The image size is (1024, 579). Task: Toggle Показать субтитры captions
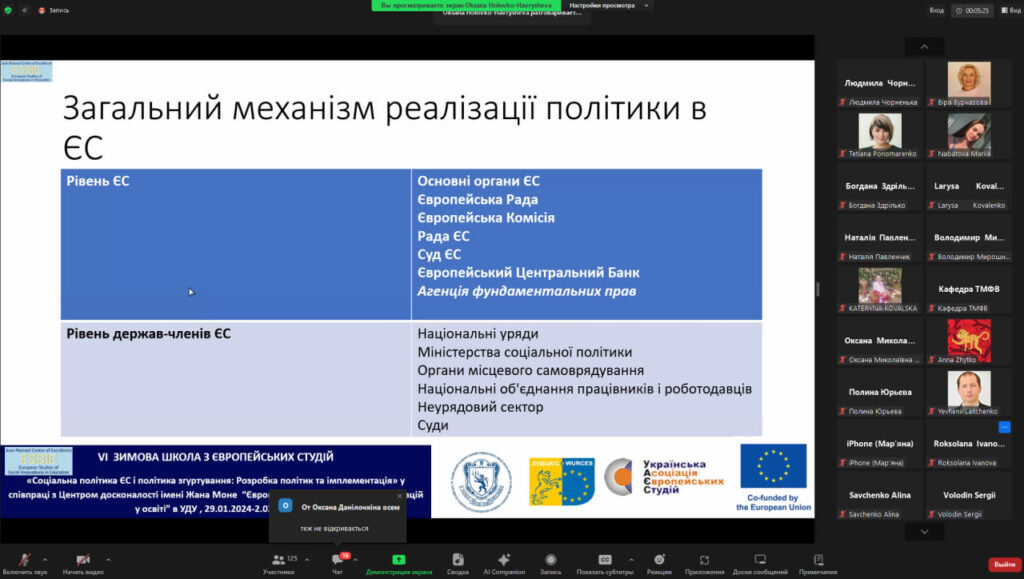click(x=604, y=560)
